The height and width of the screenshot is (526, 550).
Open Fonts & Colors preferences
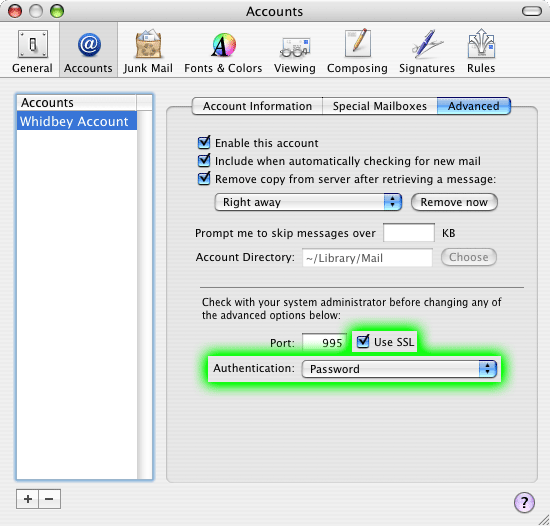tap(223, 51)
